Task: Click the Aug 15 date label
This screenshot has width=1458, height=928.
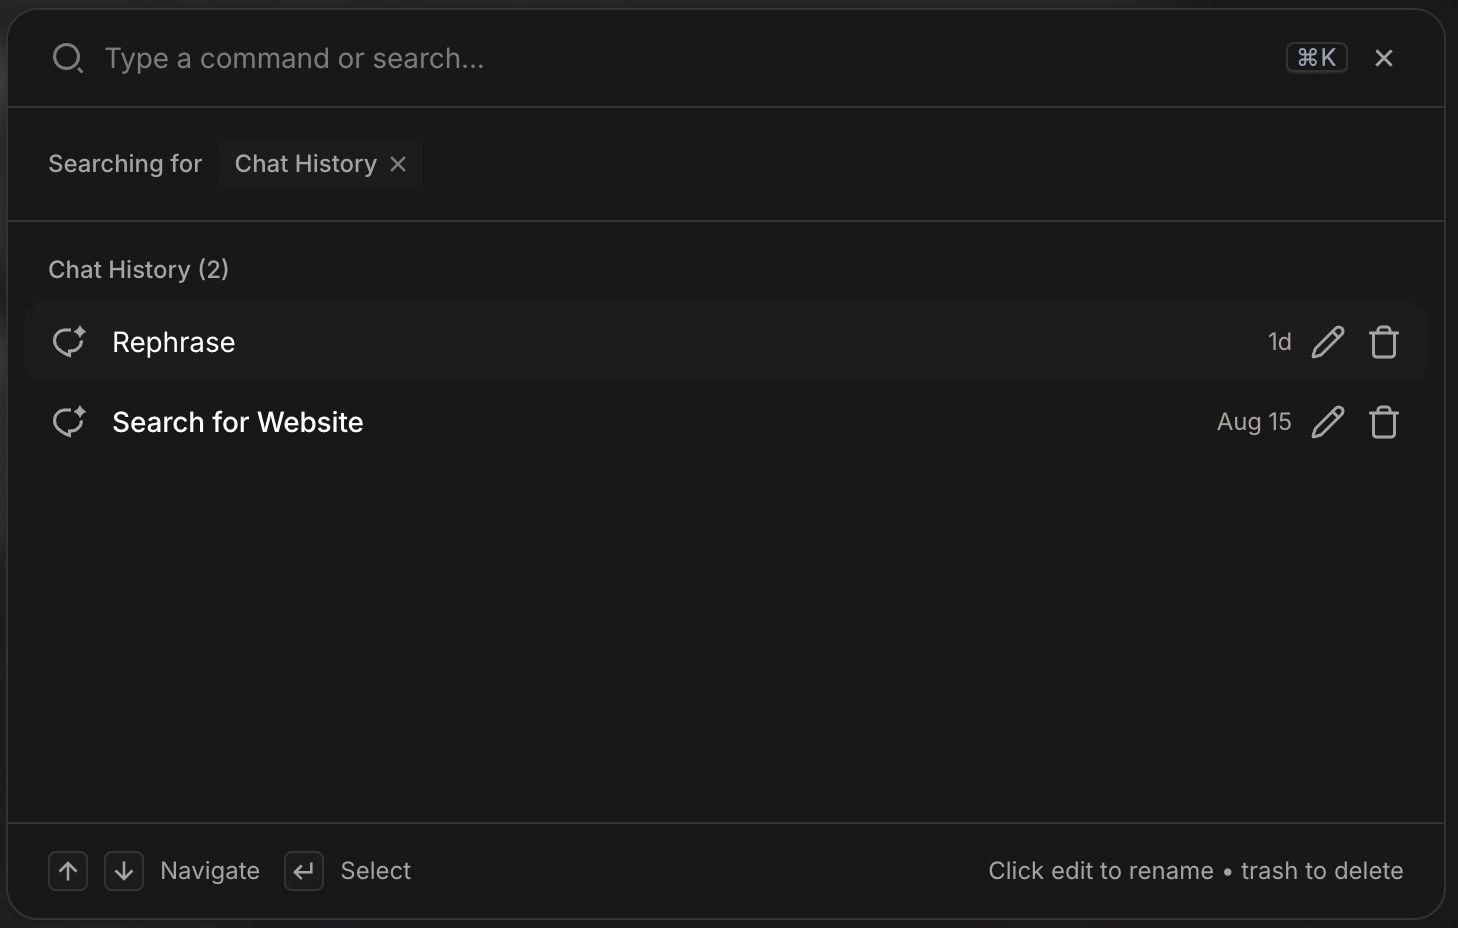Action: pos(1254,422)
